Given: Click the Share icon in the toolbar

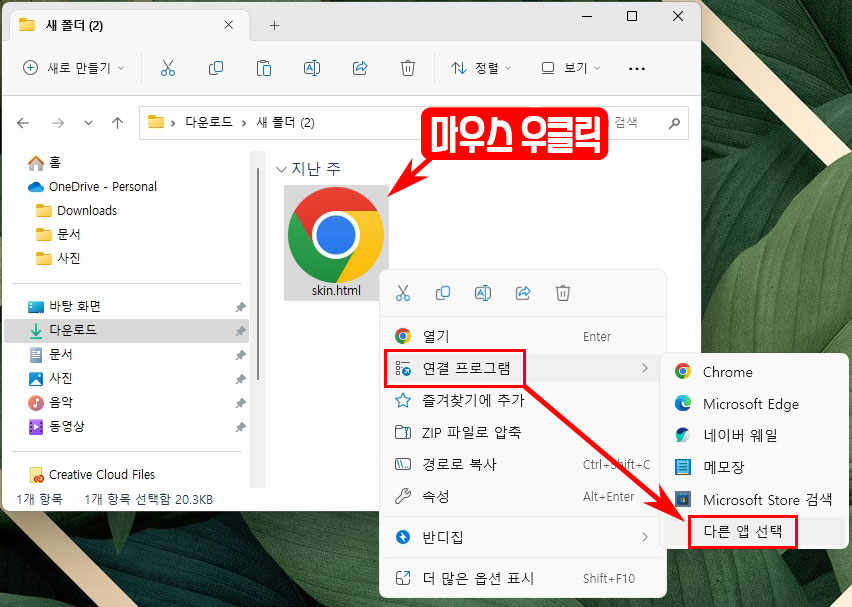Looking at the screenshot, I should point(359,69).
